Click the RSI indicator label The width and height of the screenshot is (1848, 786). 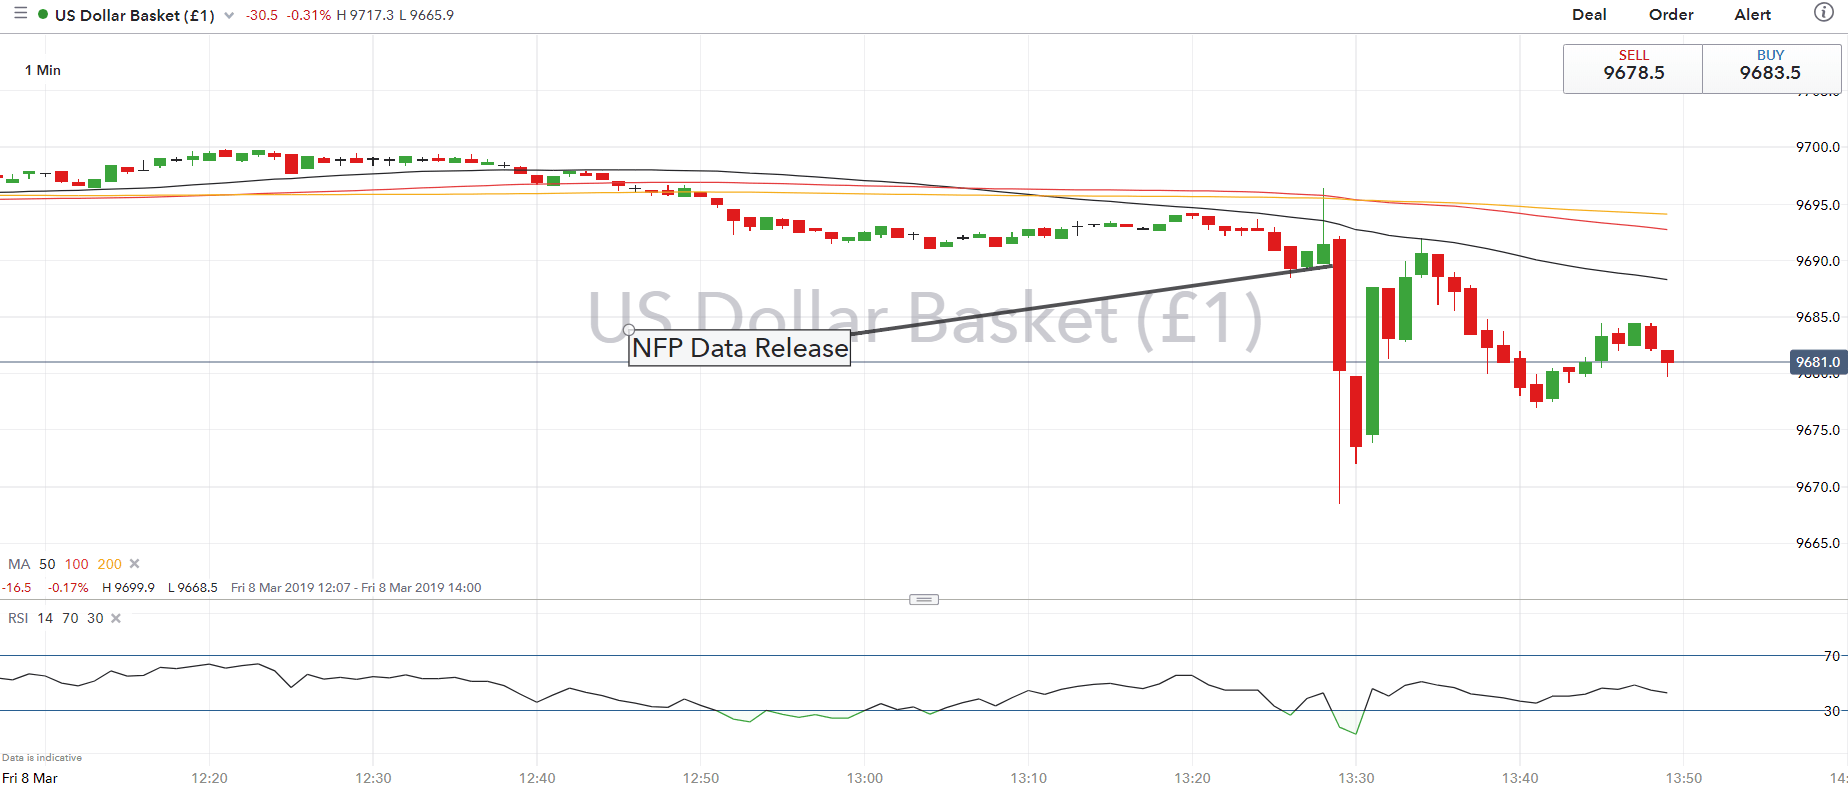[x=18, y=618]
